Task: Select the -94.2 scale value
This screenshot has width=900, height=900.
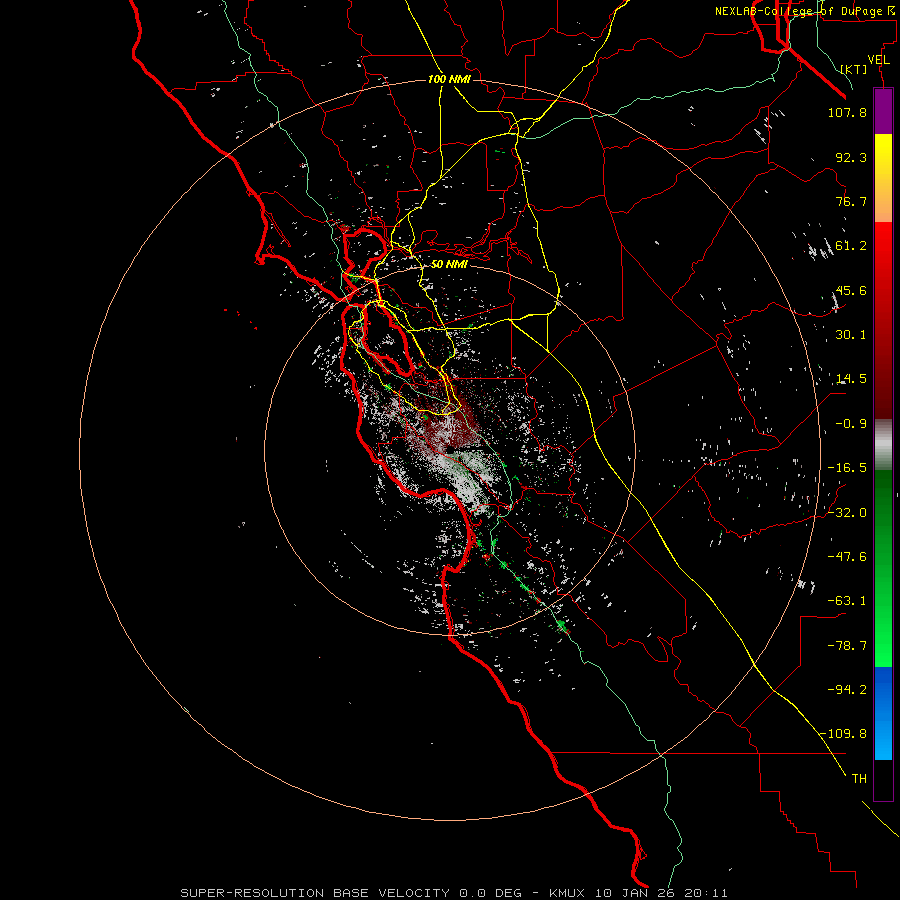Action: click(x=847, y=689)
